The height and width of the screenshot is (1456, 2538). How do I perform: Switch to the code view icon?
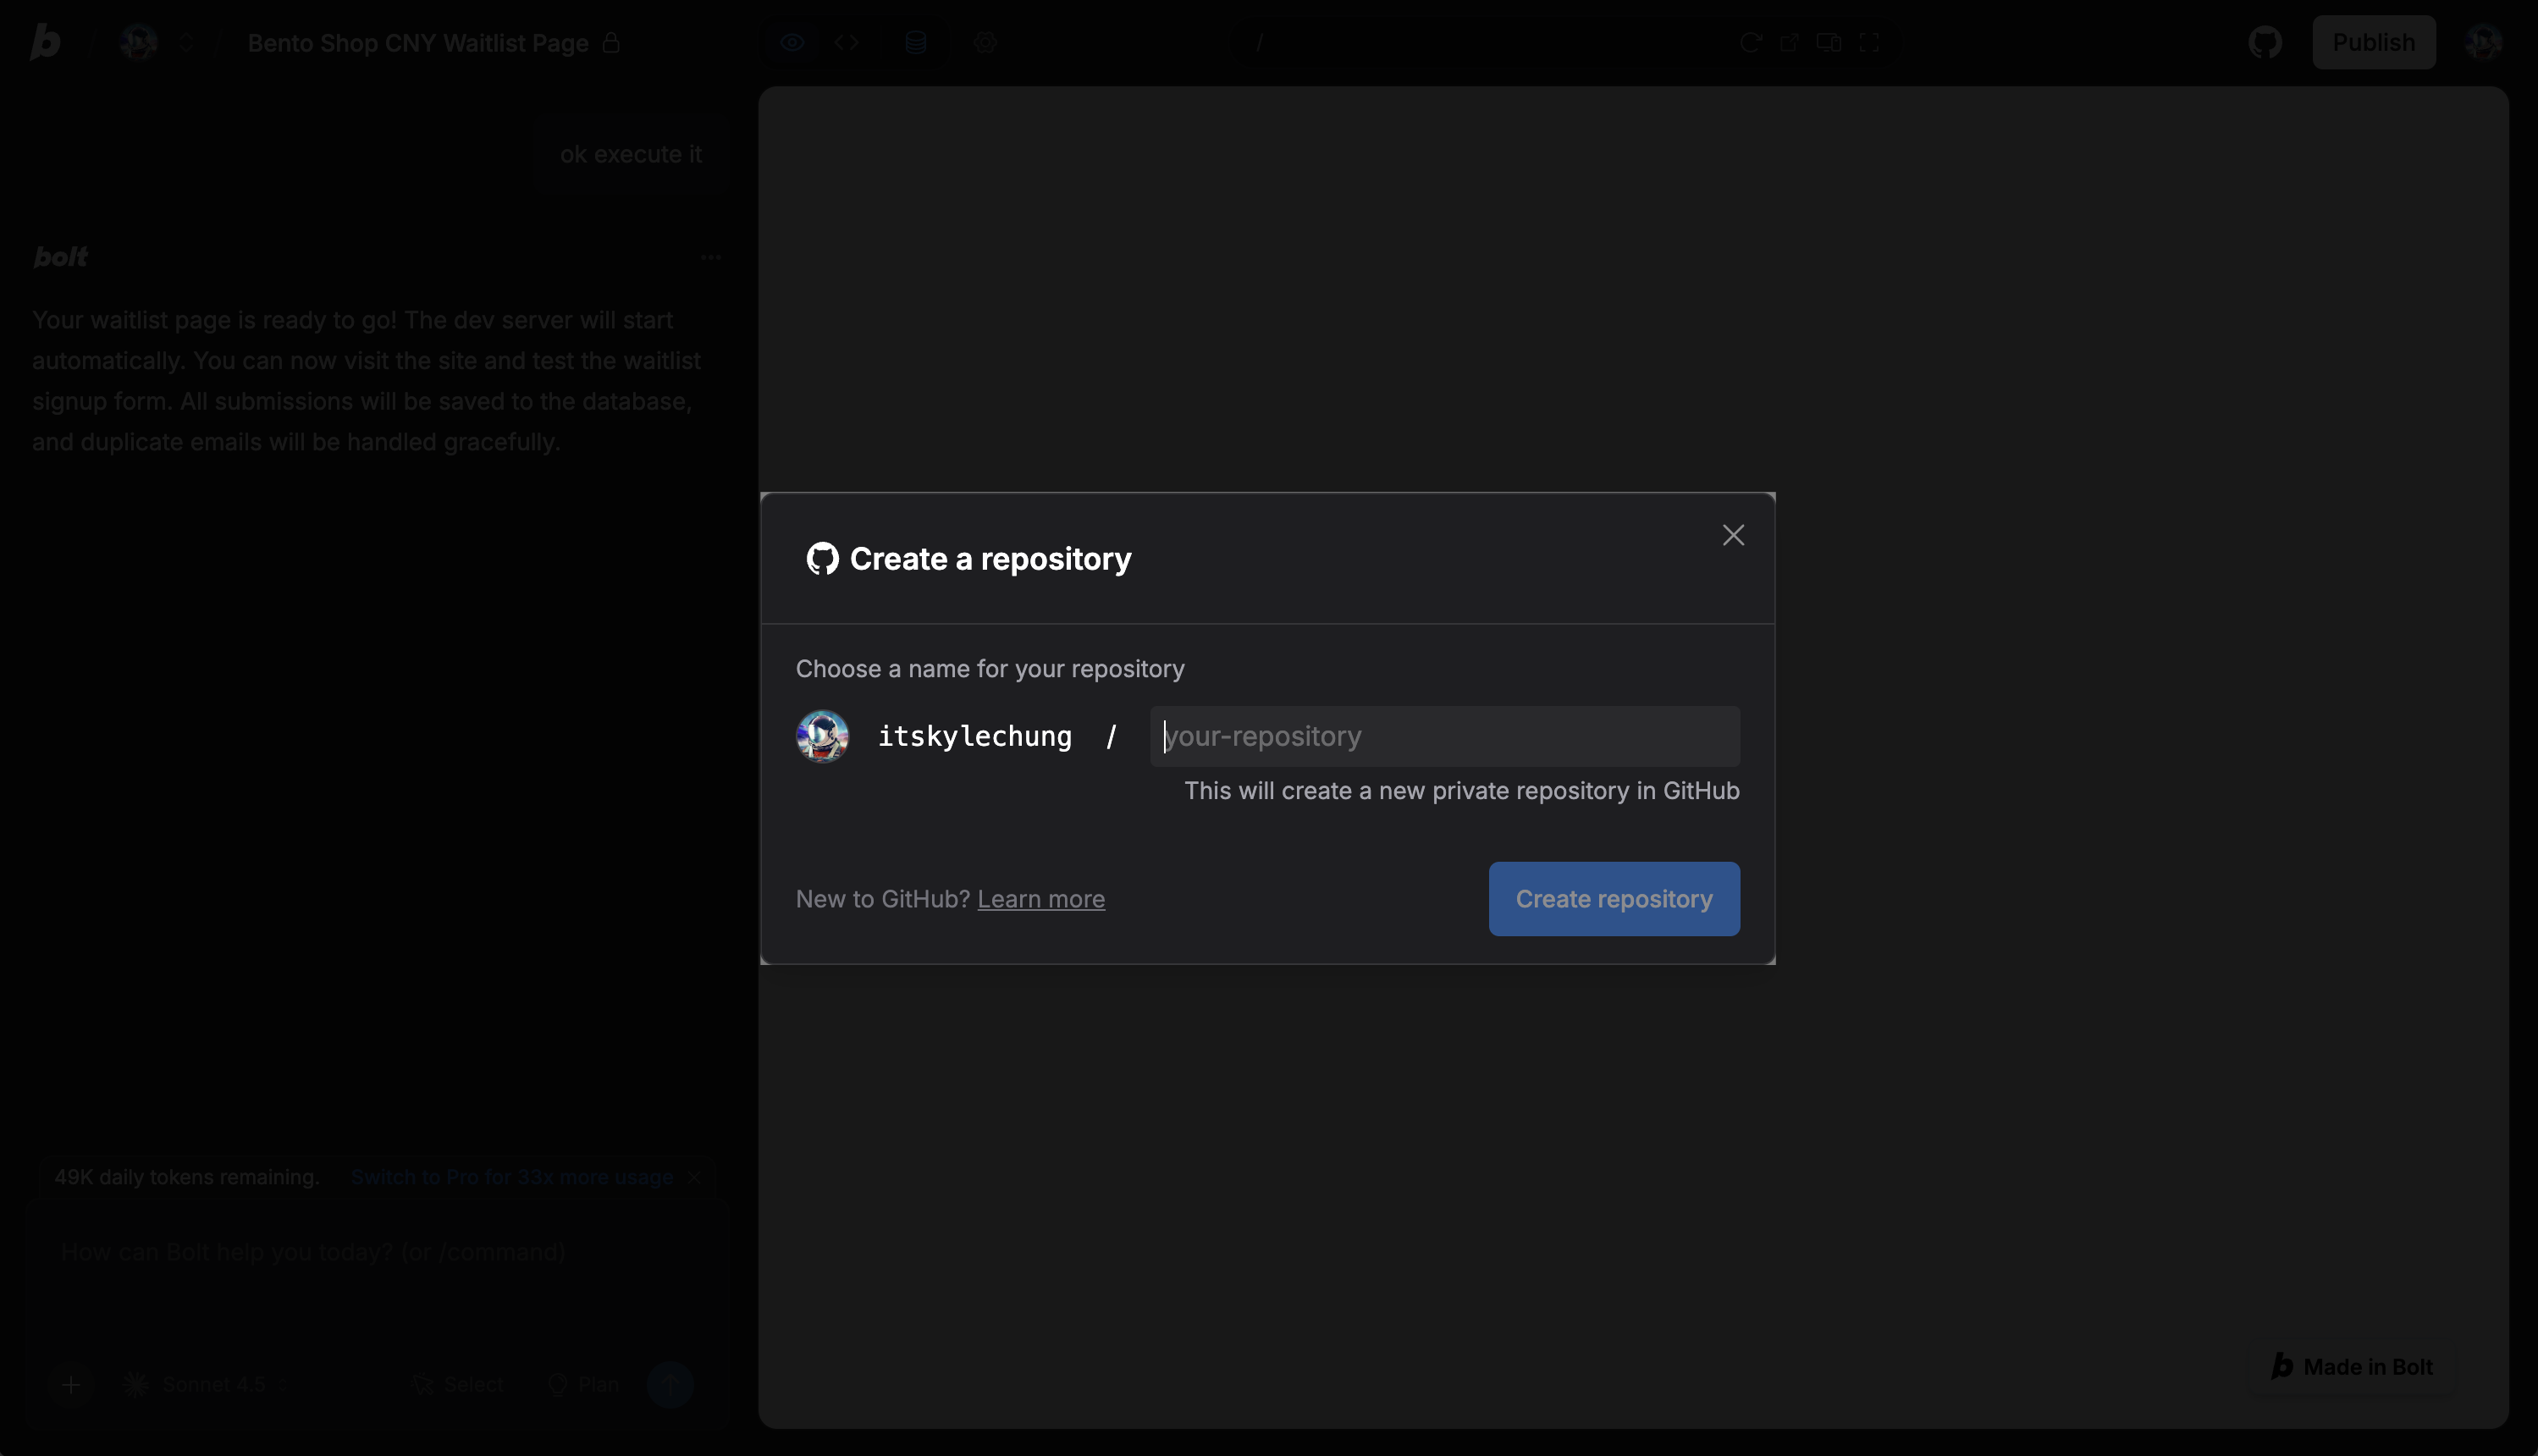pos(847,42)
